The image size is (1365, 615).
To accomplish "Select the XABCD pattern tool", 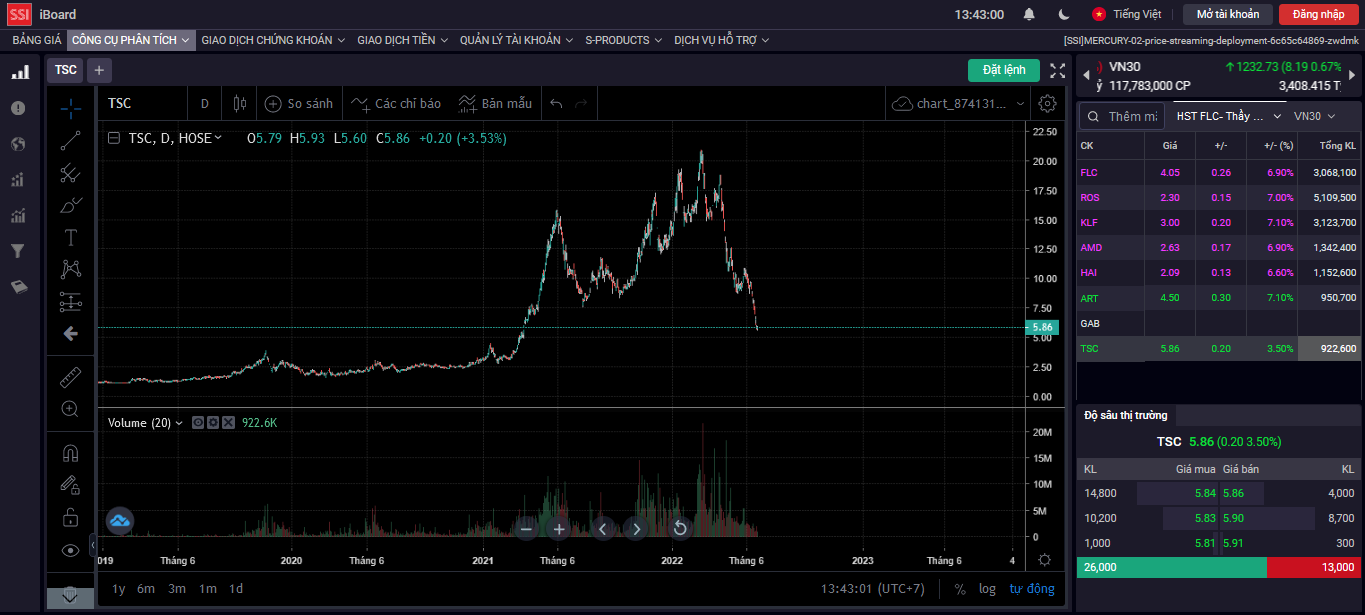I will click(x=70, y=269).
